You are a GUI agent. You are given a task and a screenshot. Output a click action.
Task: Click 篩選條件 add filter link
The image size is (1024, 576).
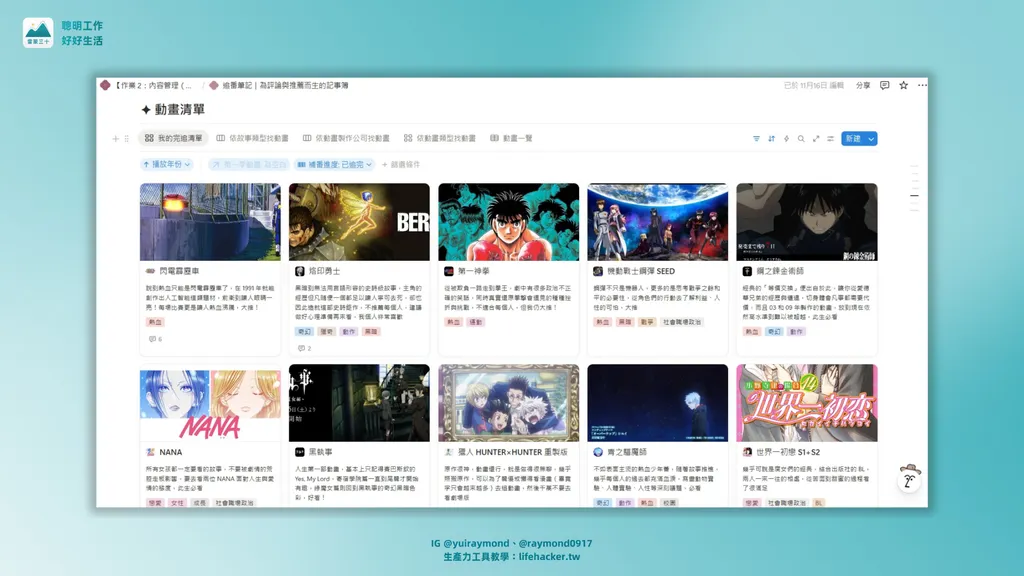401,164
